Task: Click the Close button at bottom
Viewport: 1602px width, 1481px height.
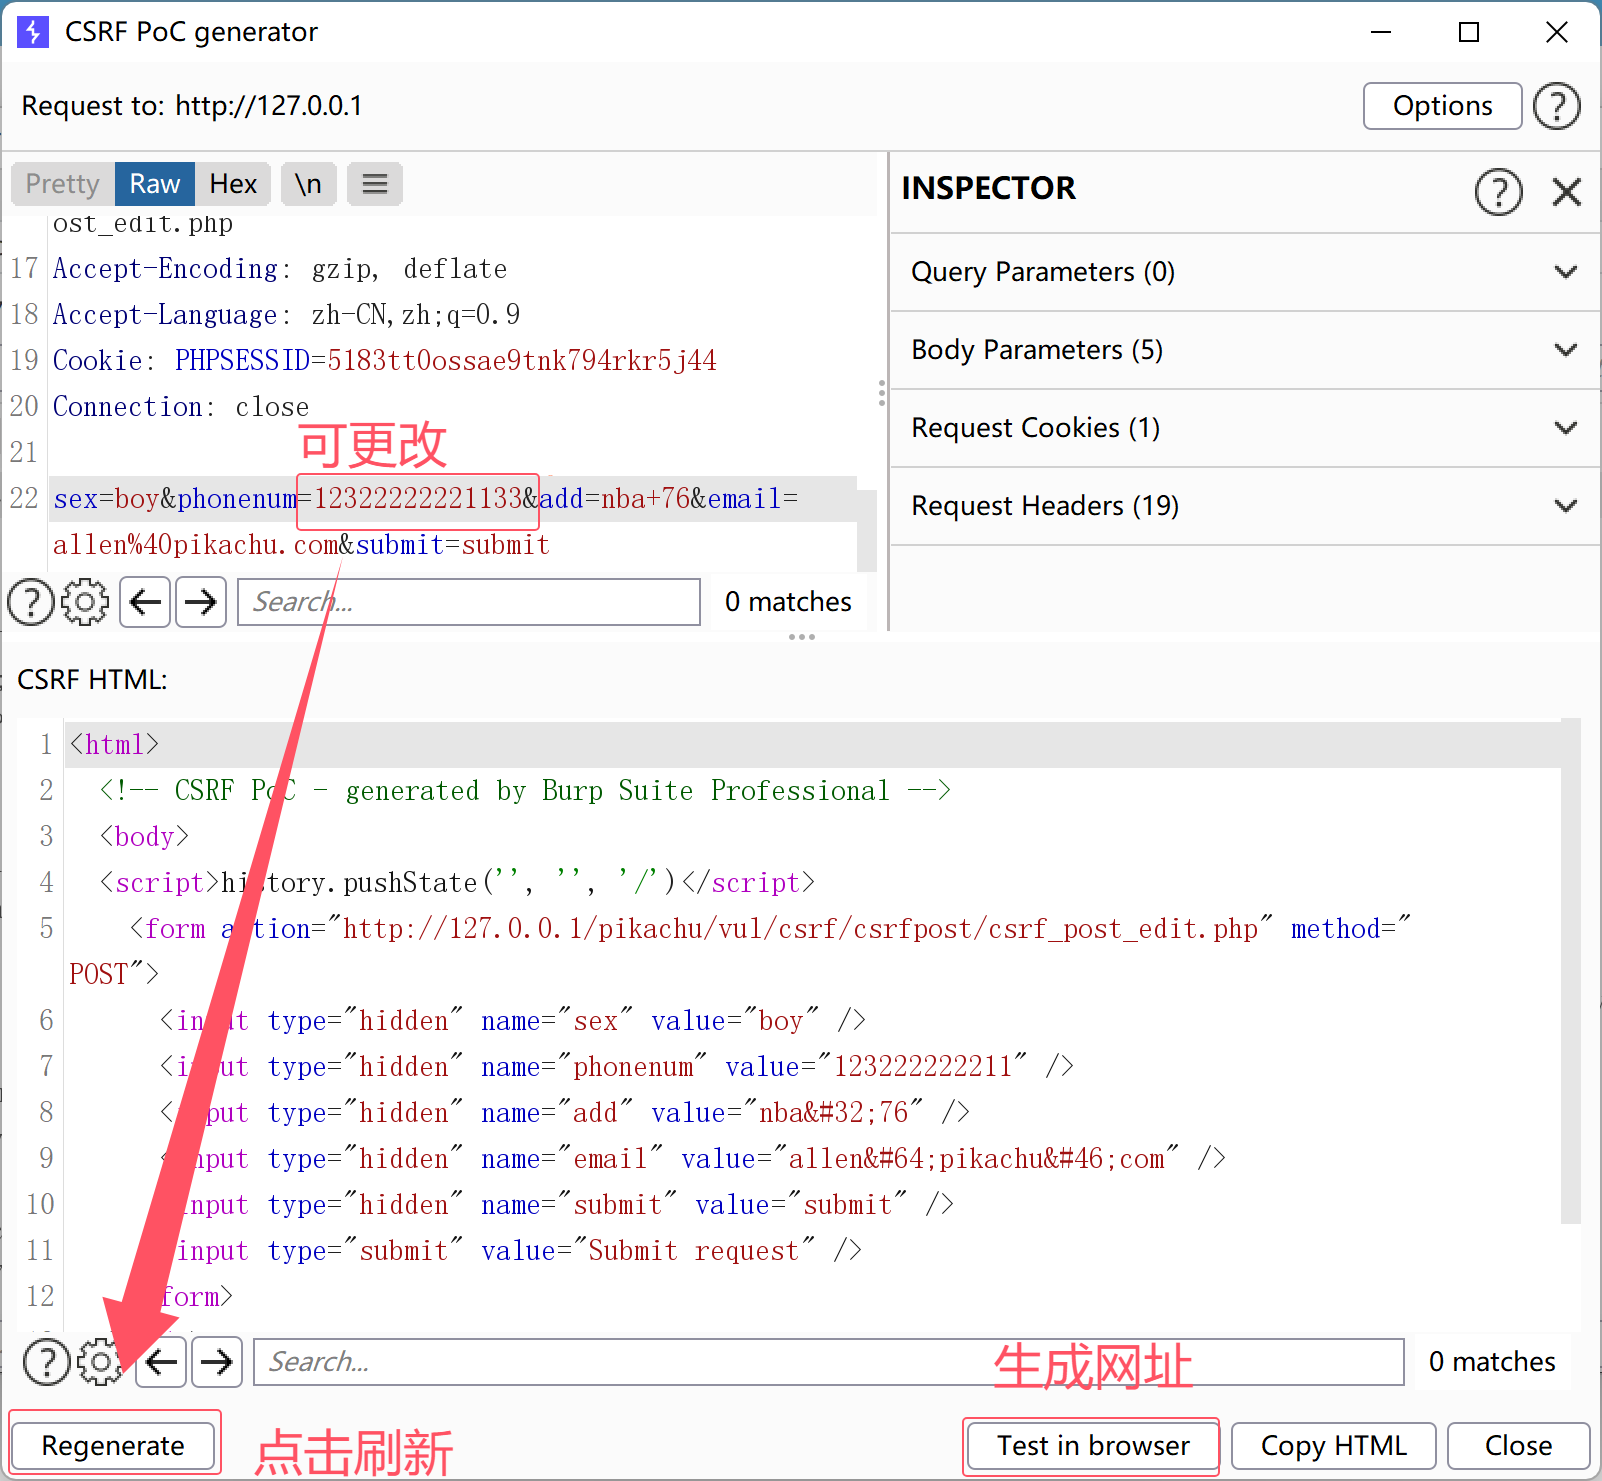Action: (x=1518, y=1446)
